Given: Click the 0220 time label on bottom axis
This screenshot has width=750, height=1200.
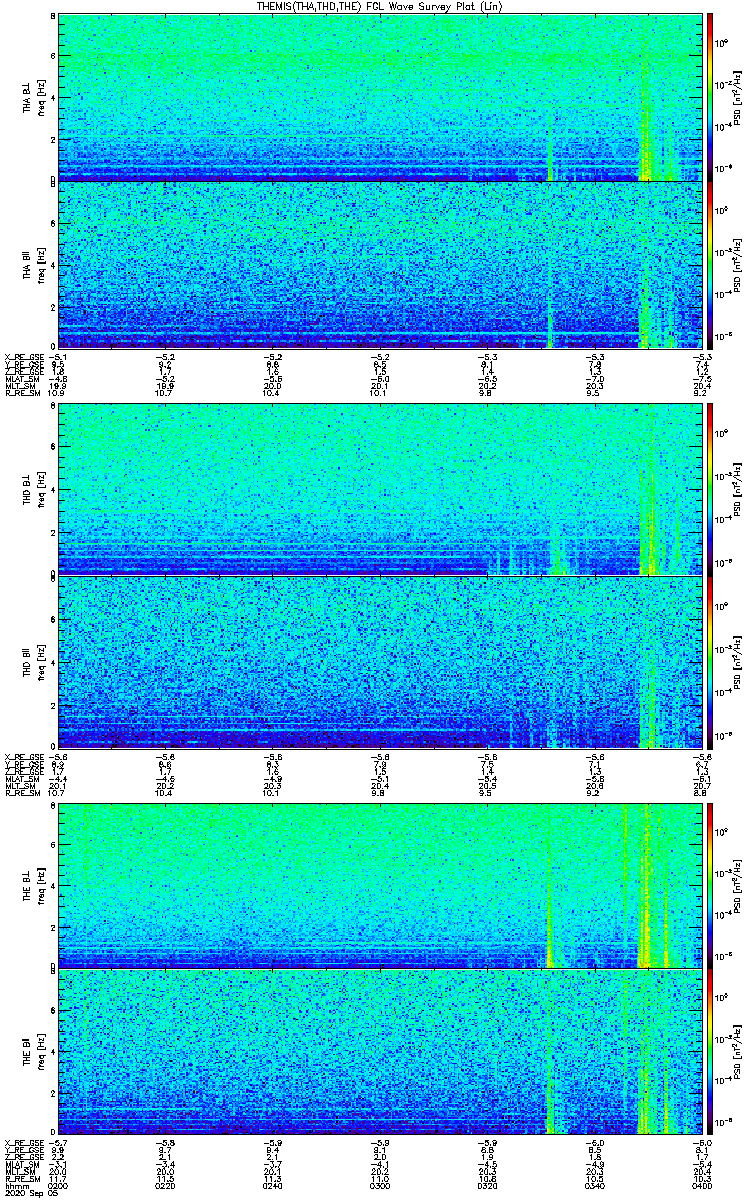Looking at the screenshot, I should [x=165, y=1186].
